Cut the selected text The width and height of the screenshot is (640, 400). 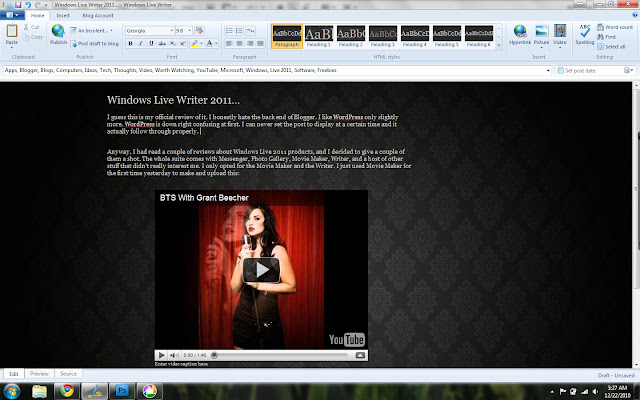point(31,27)
